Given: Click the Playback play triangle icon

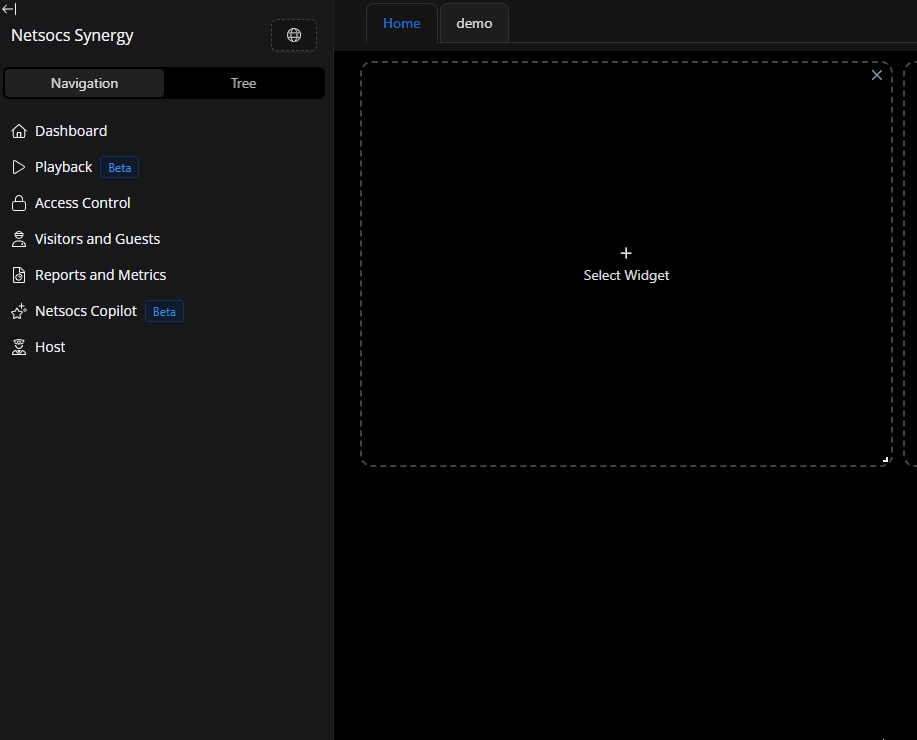Looking at the screenshot, I should [18, 167].
